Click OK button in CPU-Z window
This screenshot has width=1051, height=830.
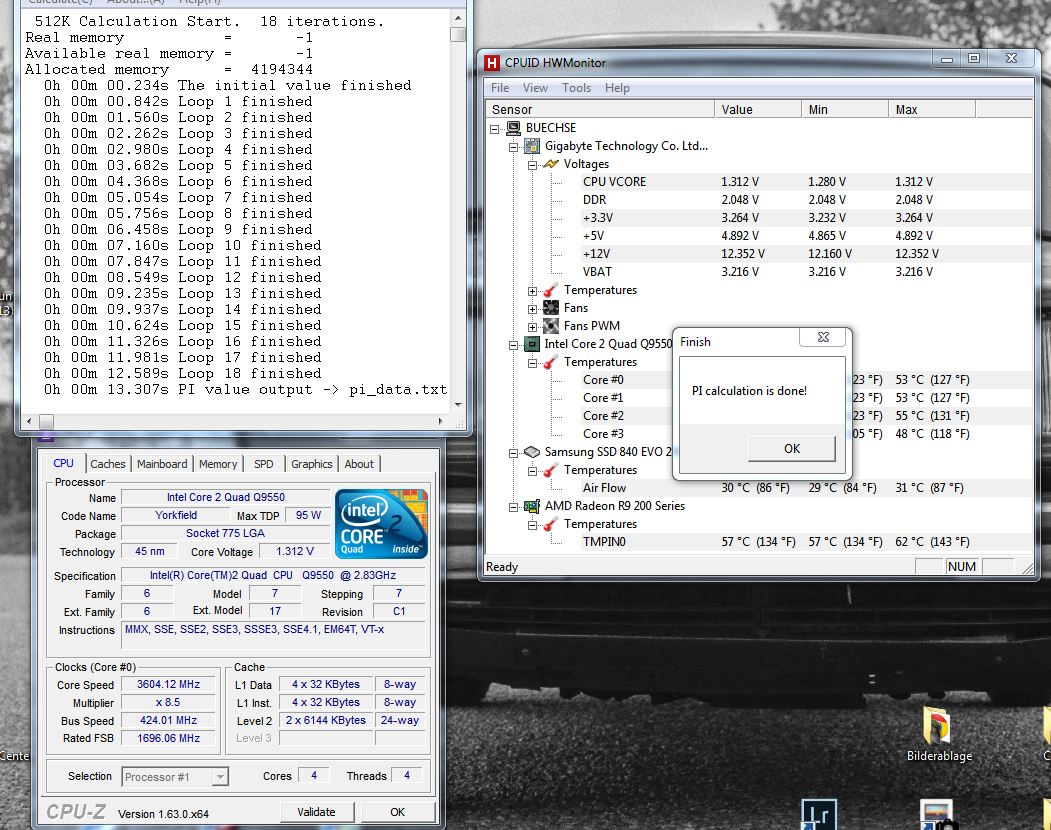397,812
